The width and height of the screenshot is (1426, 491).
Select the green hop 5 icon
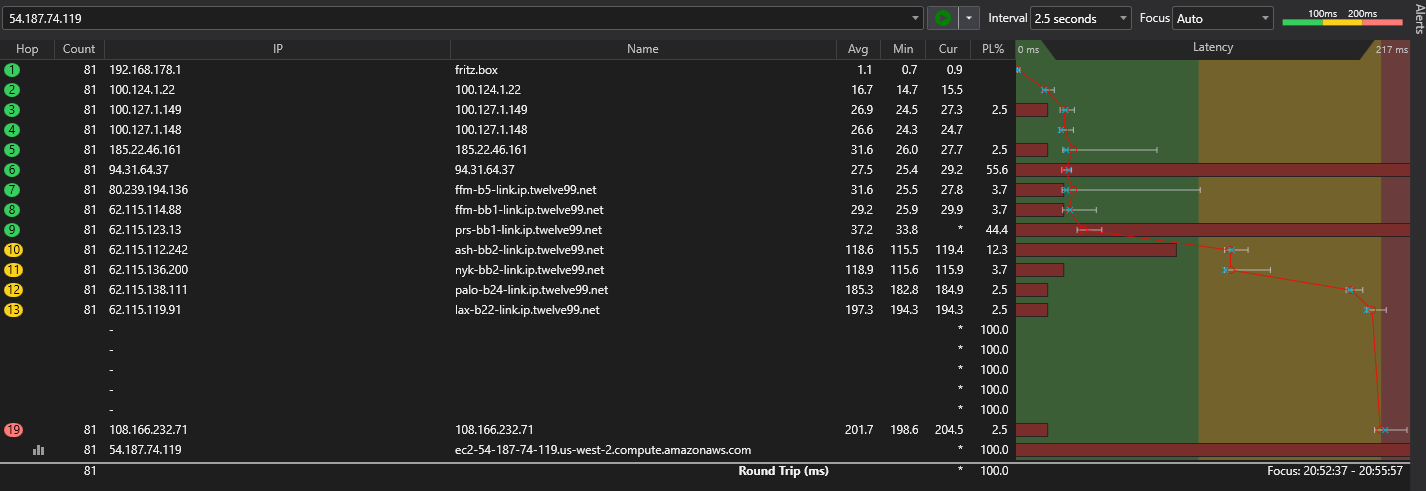[x=12, y=150]
